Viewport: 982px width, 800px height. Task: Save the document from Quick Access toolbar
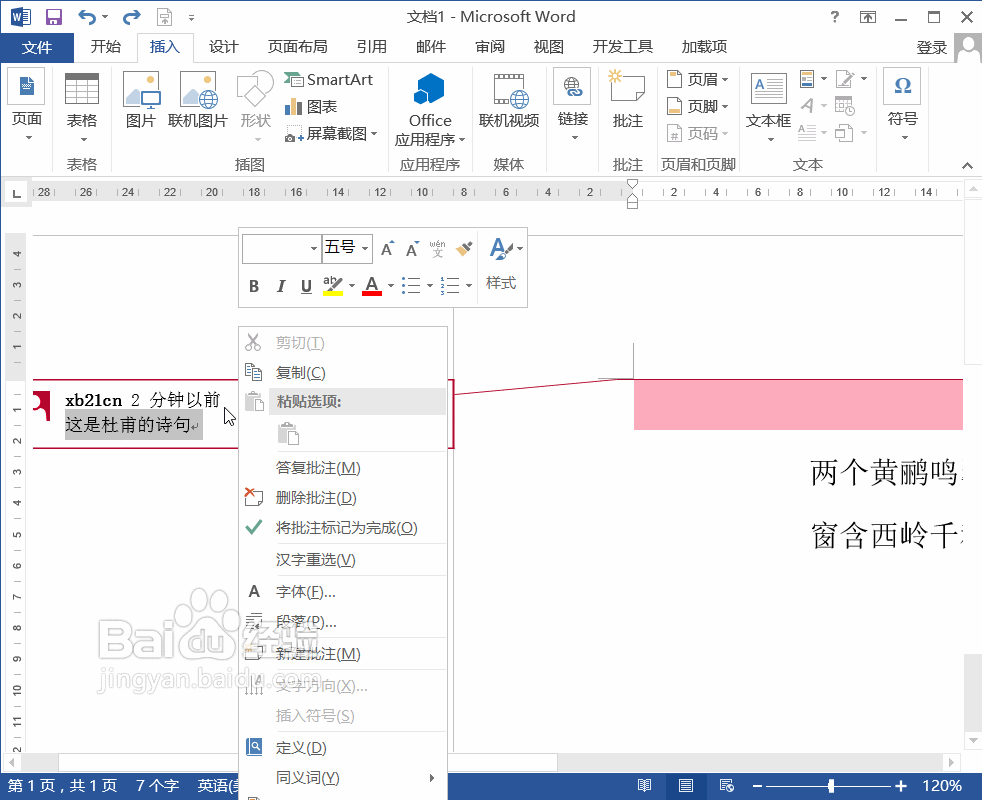pos(53,16)
